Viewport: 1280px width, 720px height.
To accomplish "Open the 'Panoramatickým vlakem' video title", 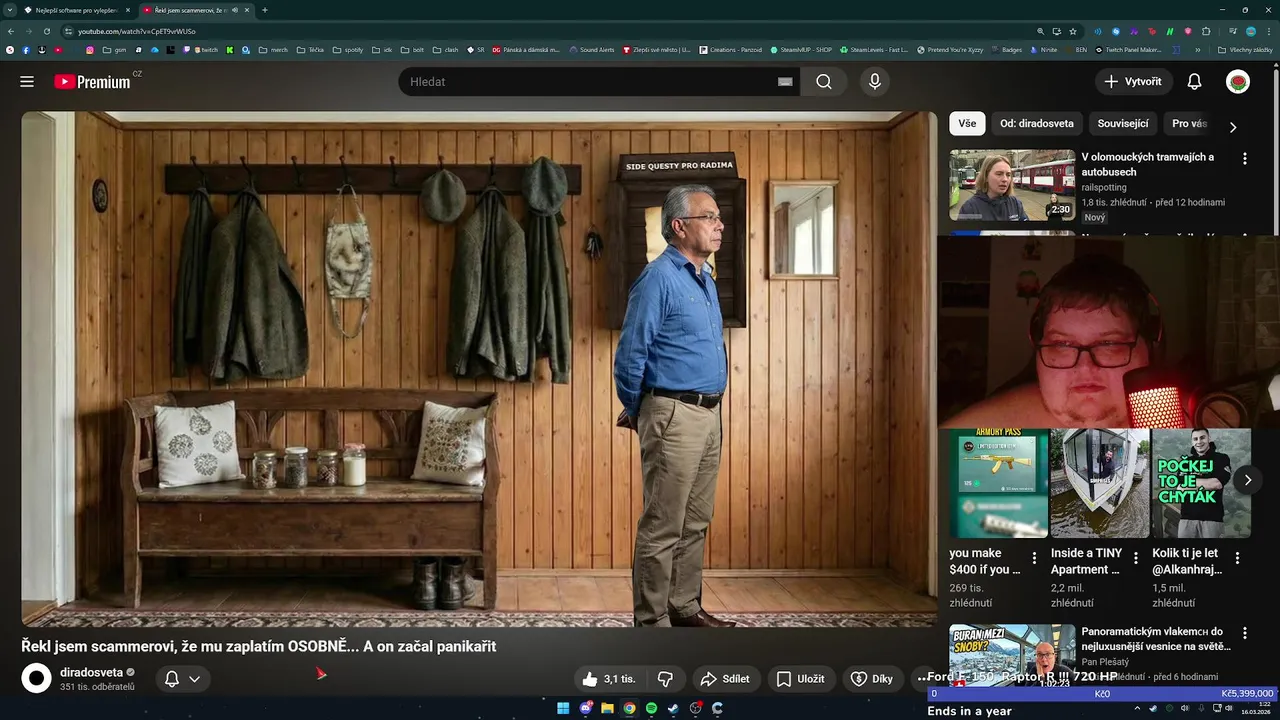I will tap(1156, 639).
